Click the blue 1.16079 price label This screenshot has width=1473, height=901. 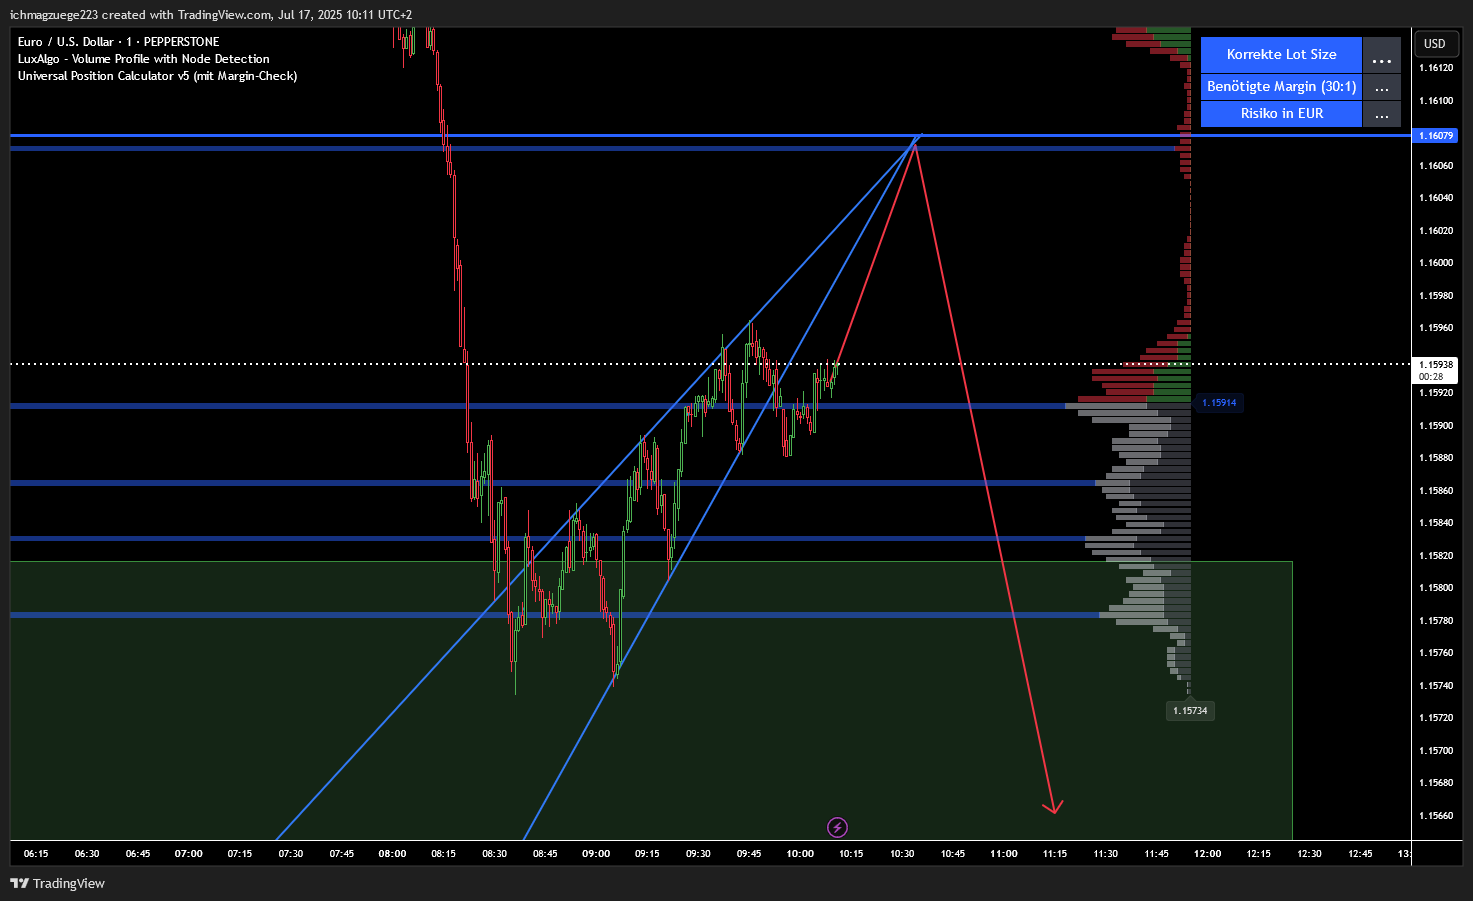(x=1435, y=135)
